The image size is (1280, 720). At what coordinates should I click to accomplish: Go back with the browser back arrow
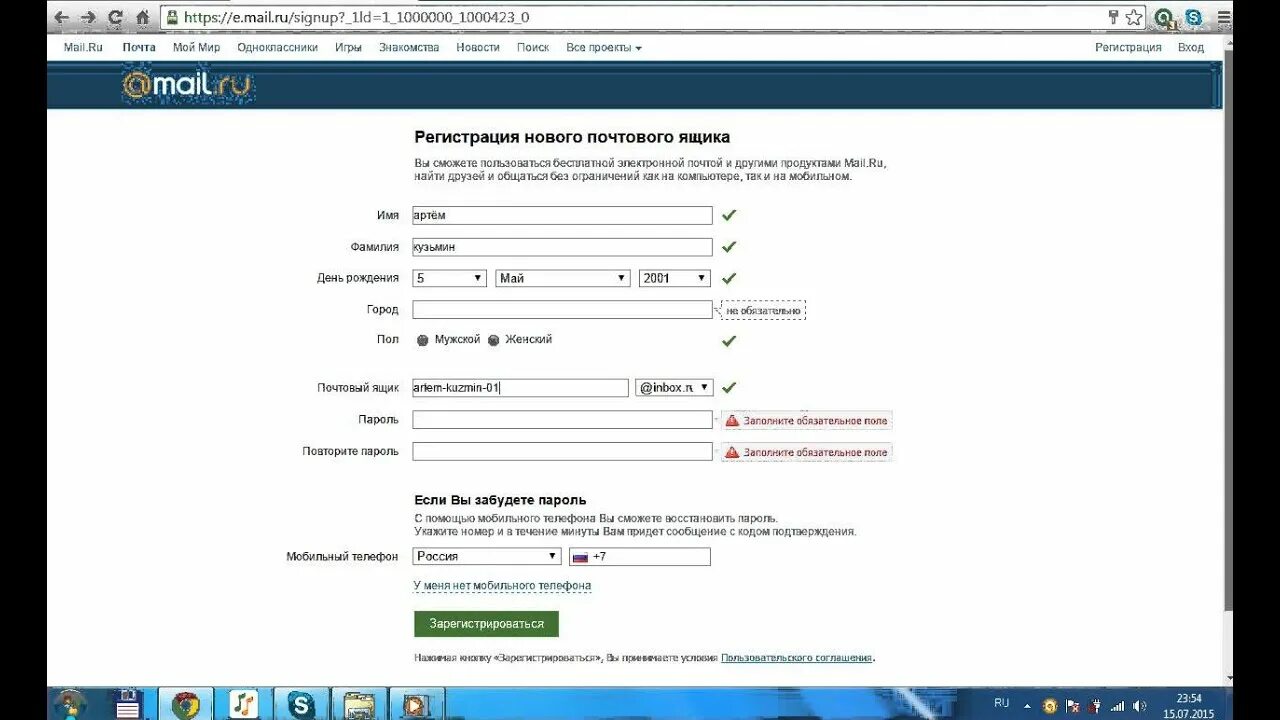coord(62,17)
